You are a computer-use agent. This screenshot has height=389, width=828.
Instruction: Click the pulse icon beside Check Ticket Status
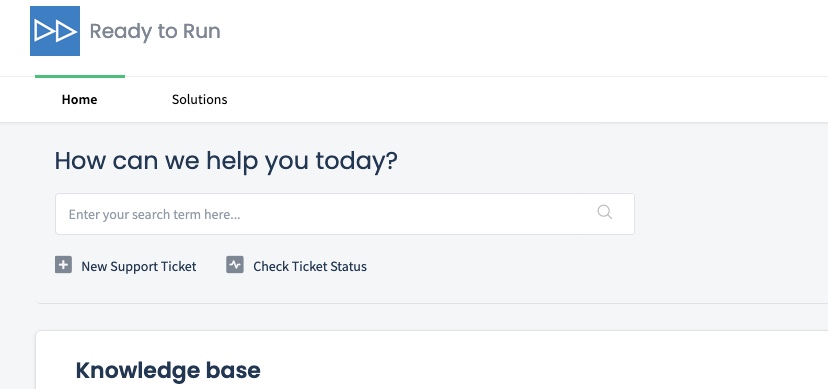235,264
